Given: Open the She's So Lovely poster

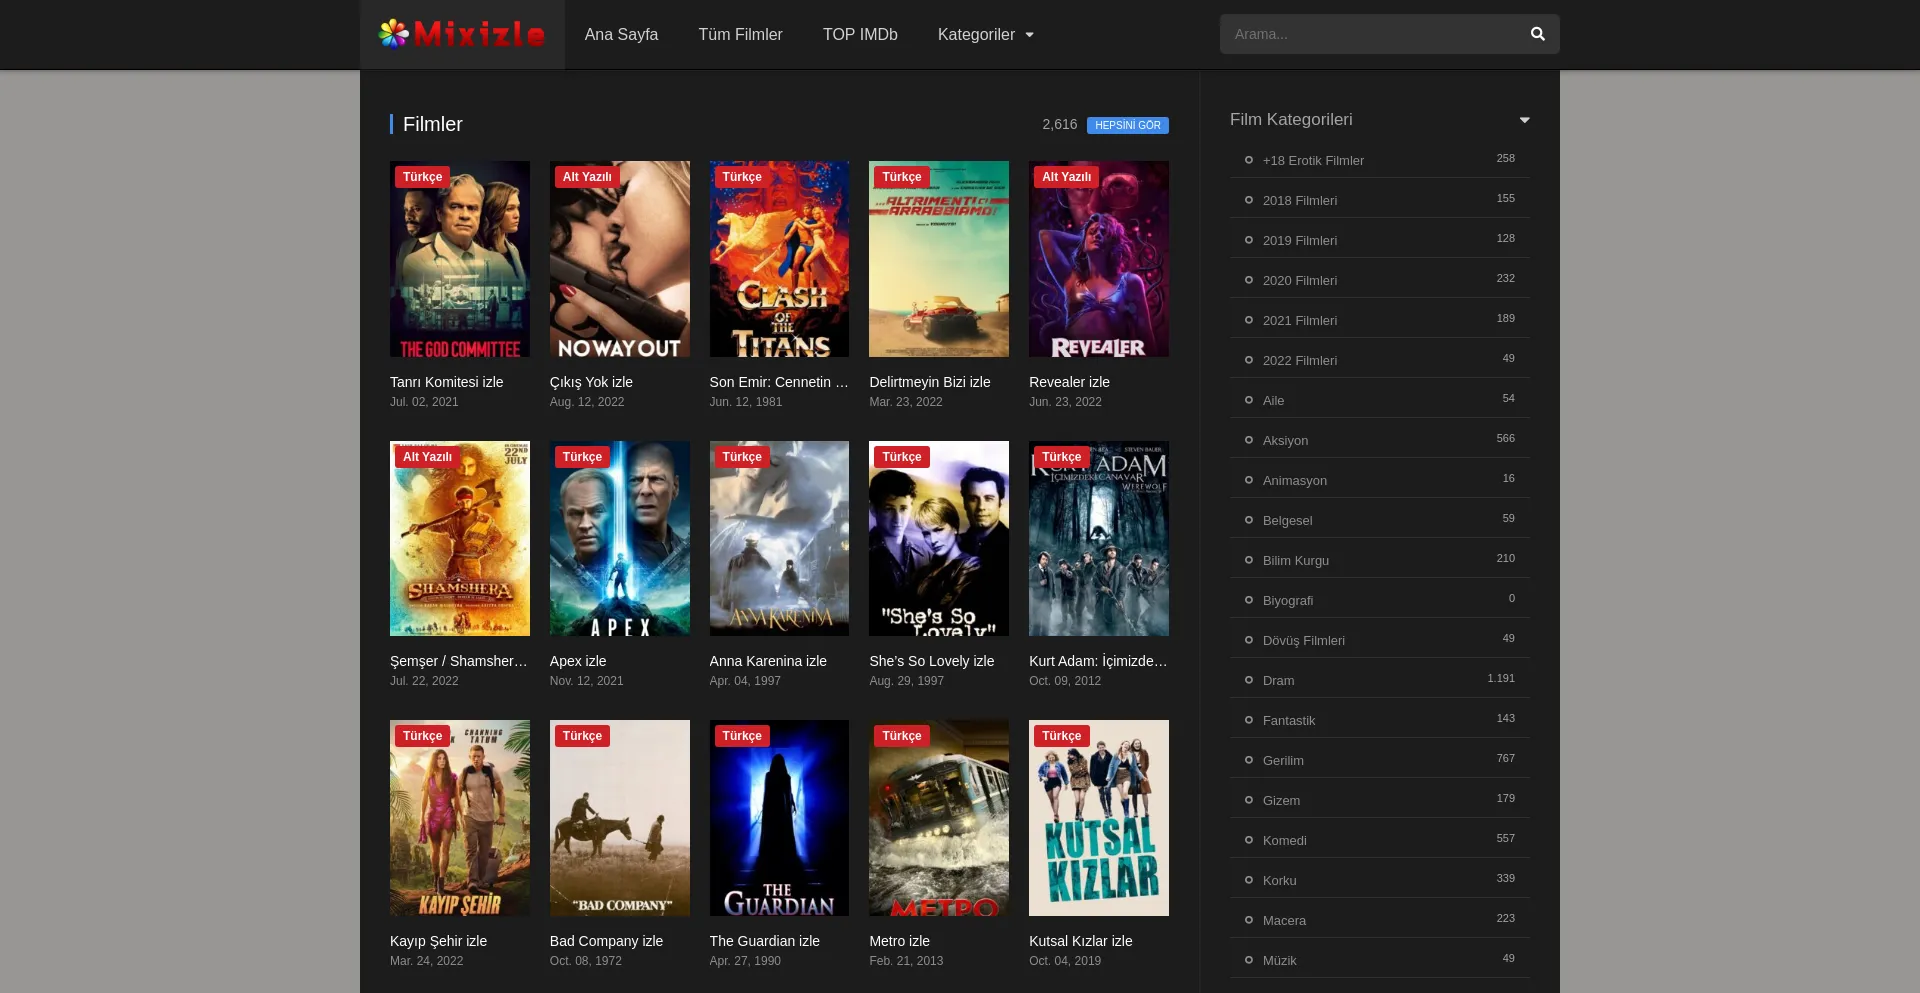Looking at the screenshot, I should (x=939, y=538).
